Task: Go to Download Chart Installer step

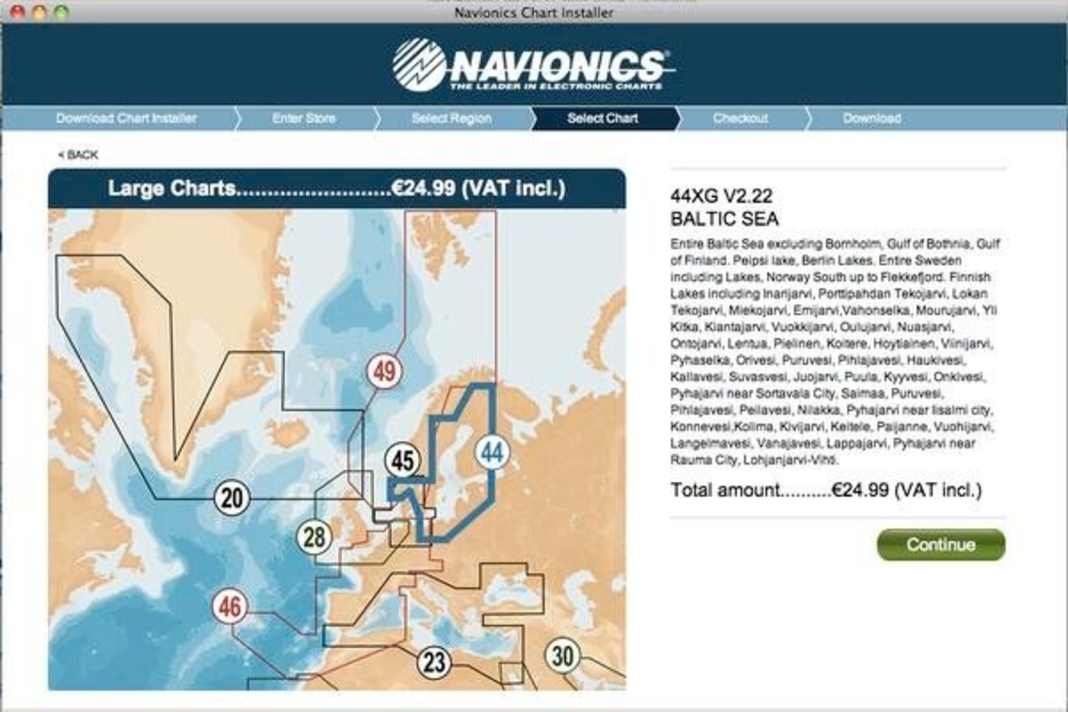Action: click(x=126, y=119)
